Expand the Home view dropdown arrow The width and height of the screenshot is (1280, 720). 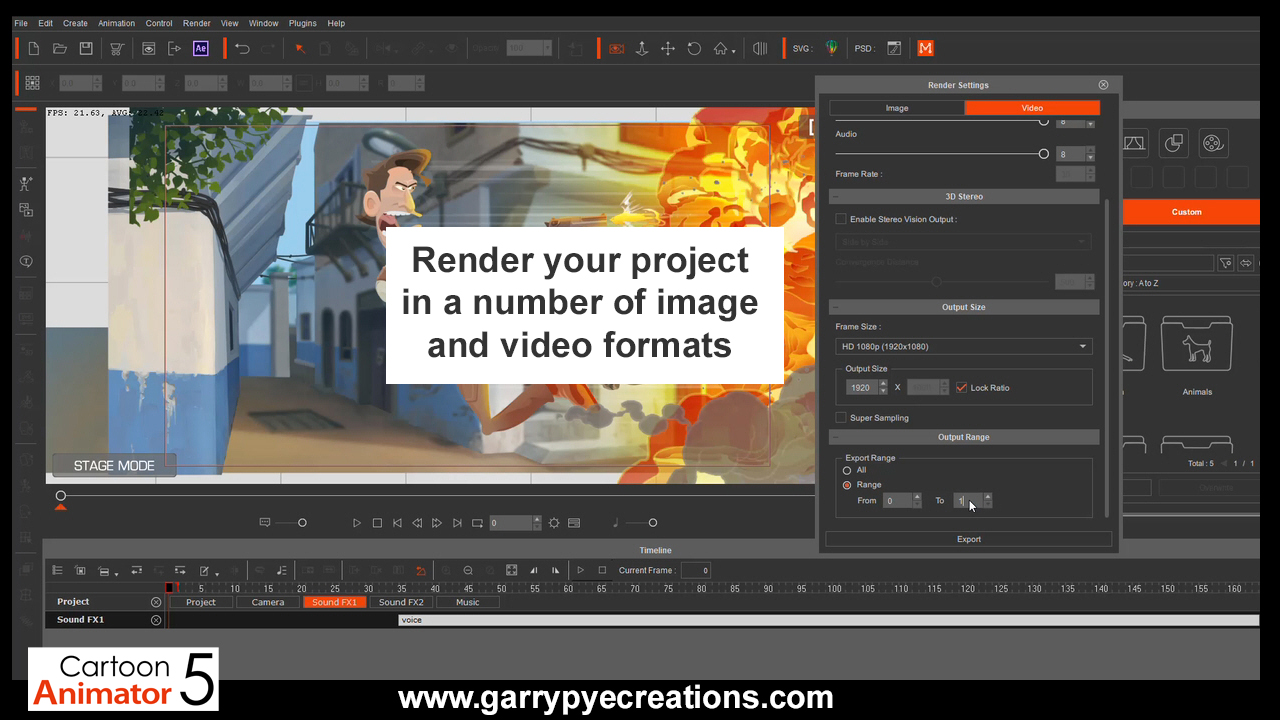tap(733, 51)
